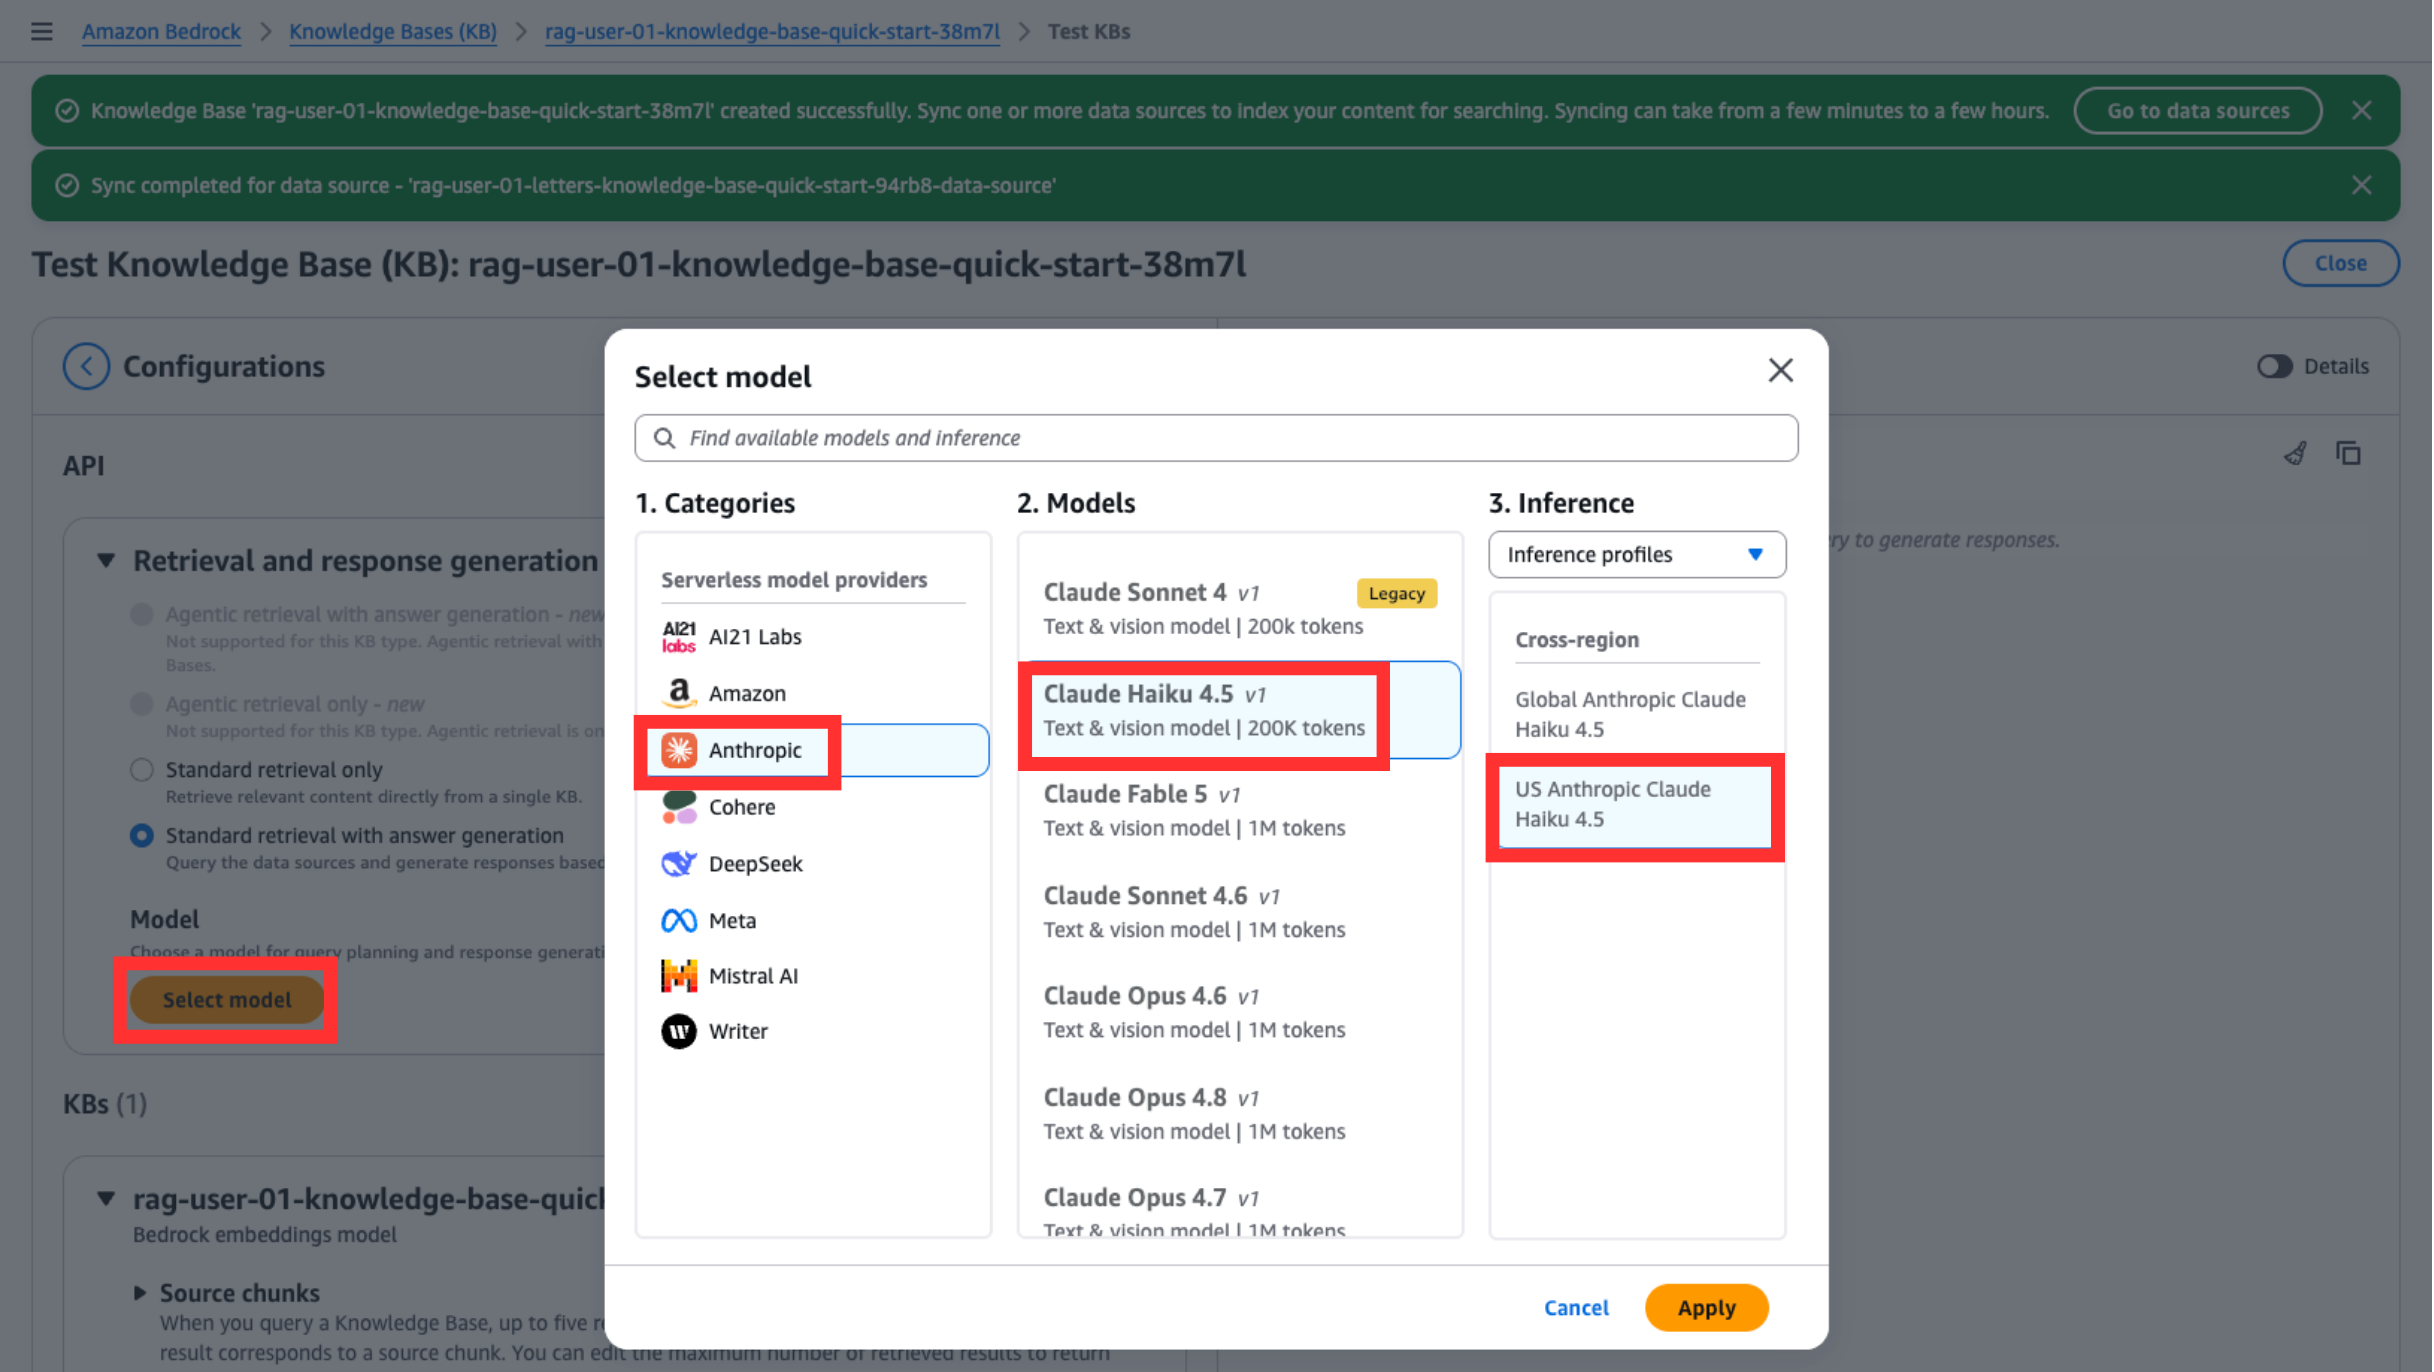Choose the Amazon provider icon

pos(679,693)
